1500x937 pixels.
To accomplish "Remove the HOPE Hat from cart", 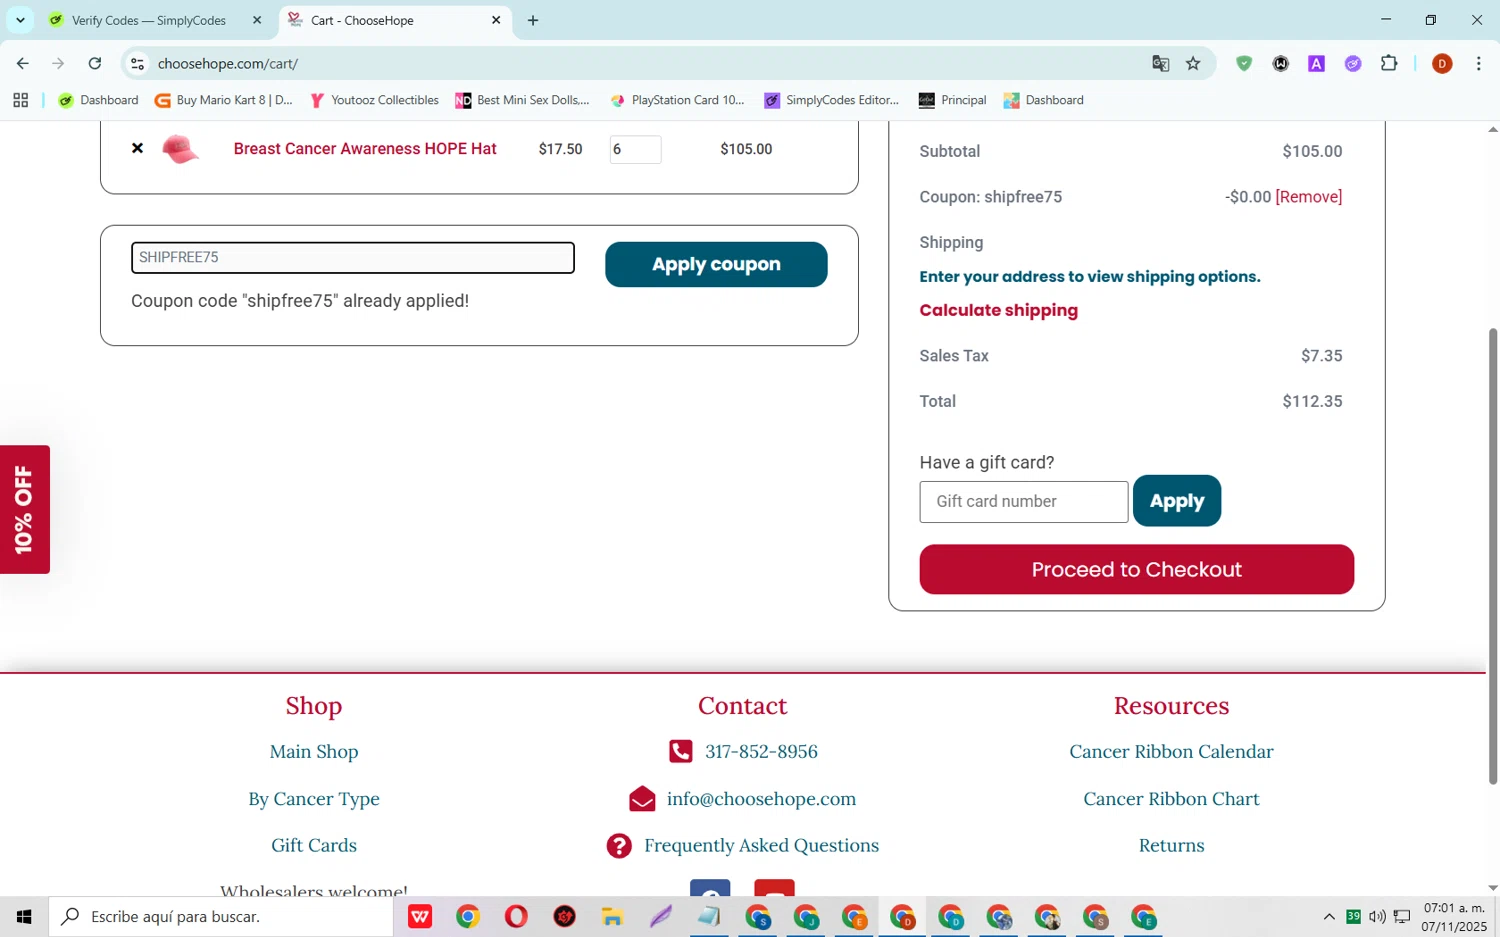I will coord(138,148).
